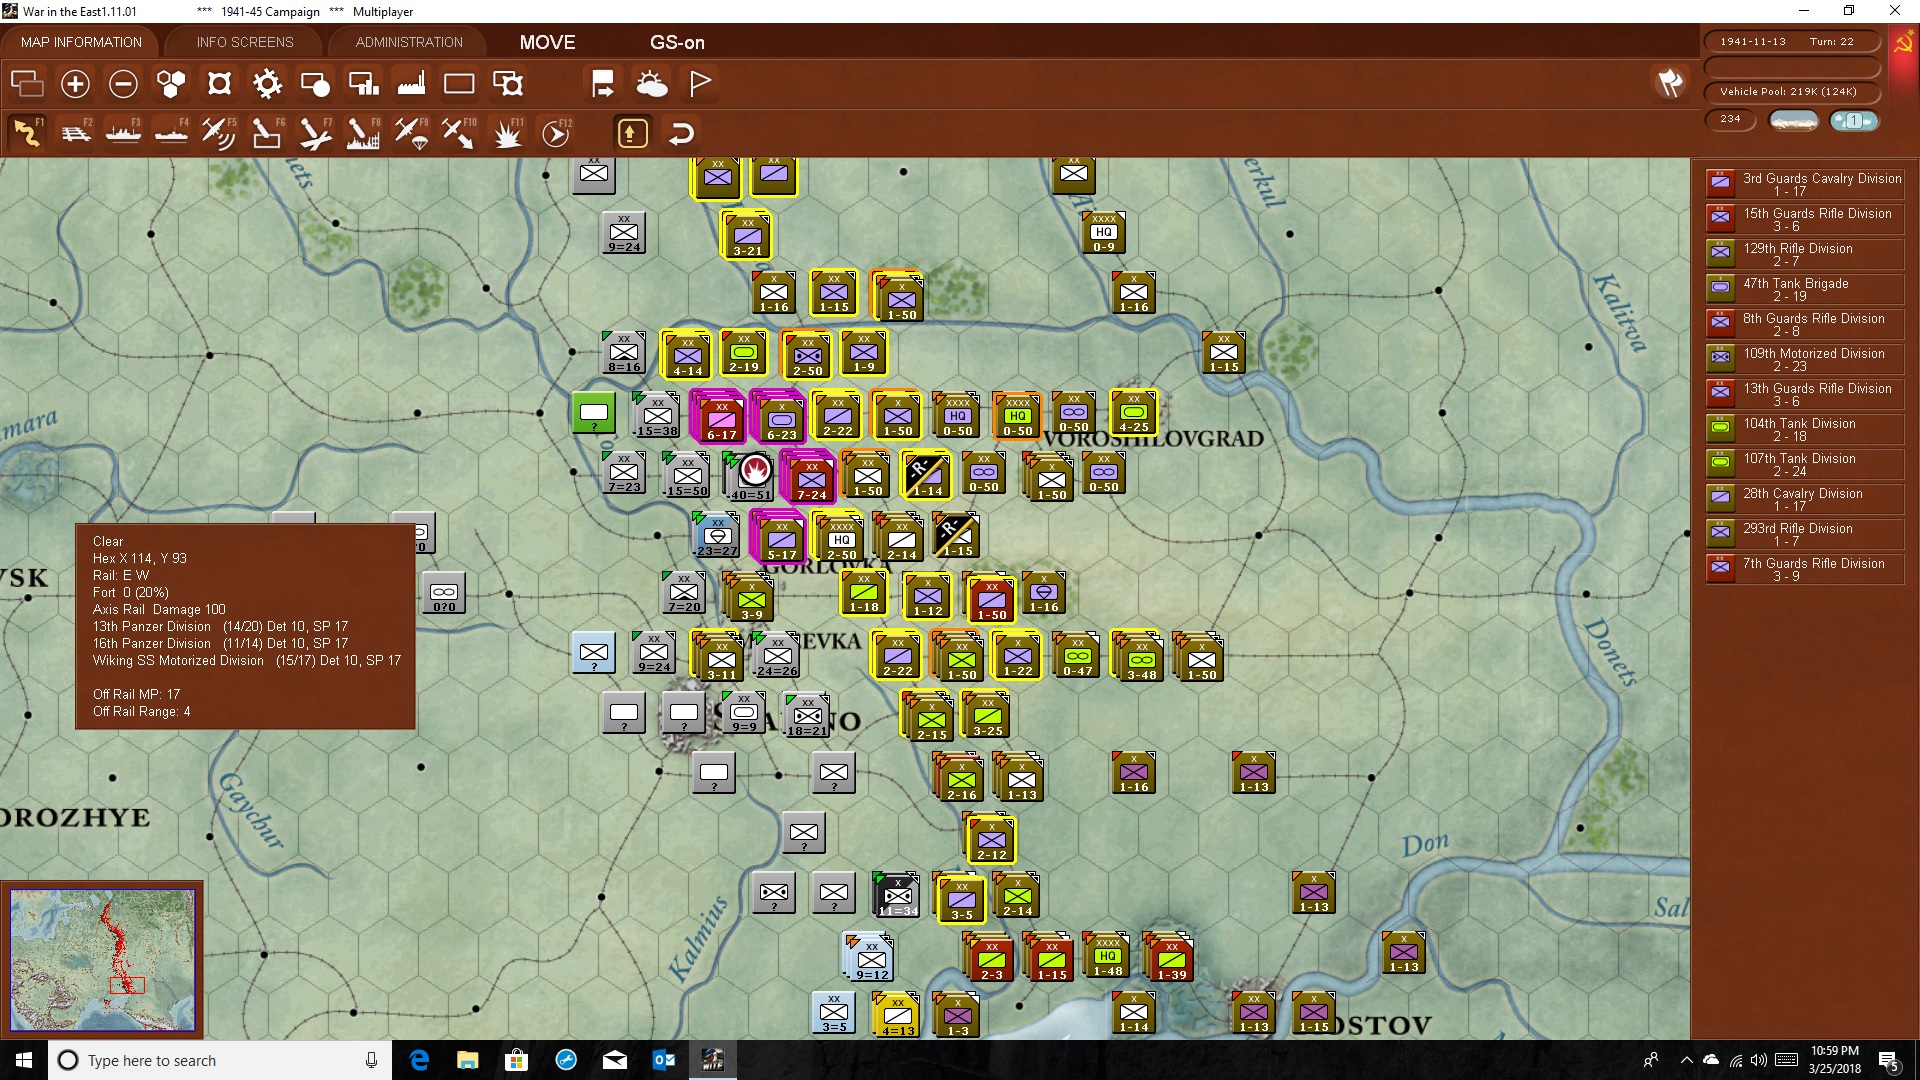Select 8th Guards Rifle Division entry
This screenshot has width=1920, height=1080.
click(1804, 324)
